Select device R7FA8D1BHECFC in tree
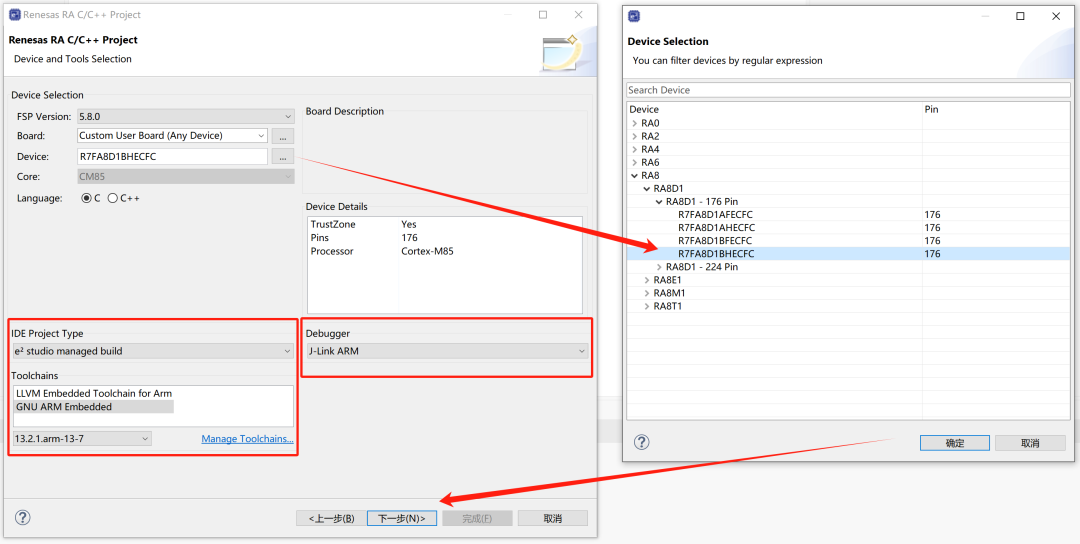The width and height of the screenshot is (1080, 544). tap(716, 254)
